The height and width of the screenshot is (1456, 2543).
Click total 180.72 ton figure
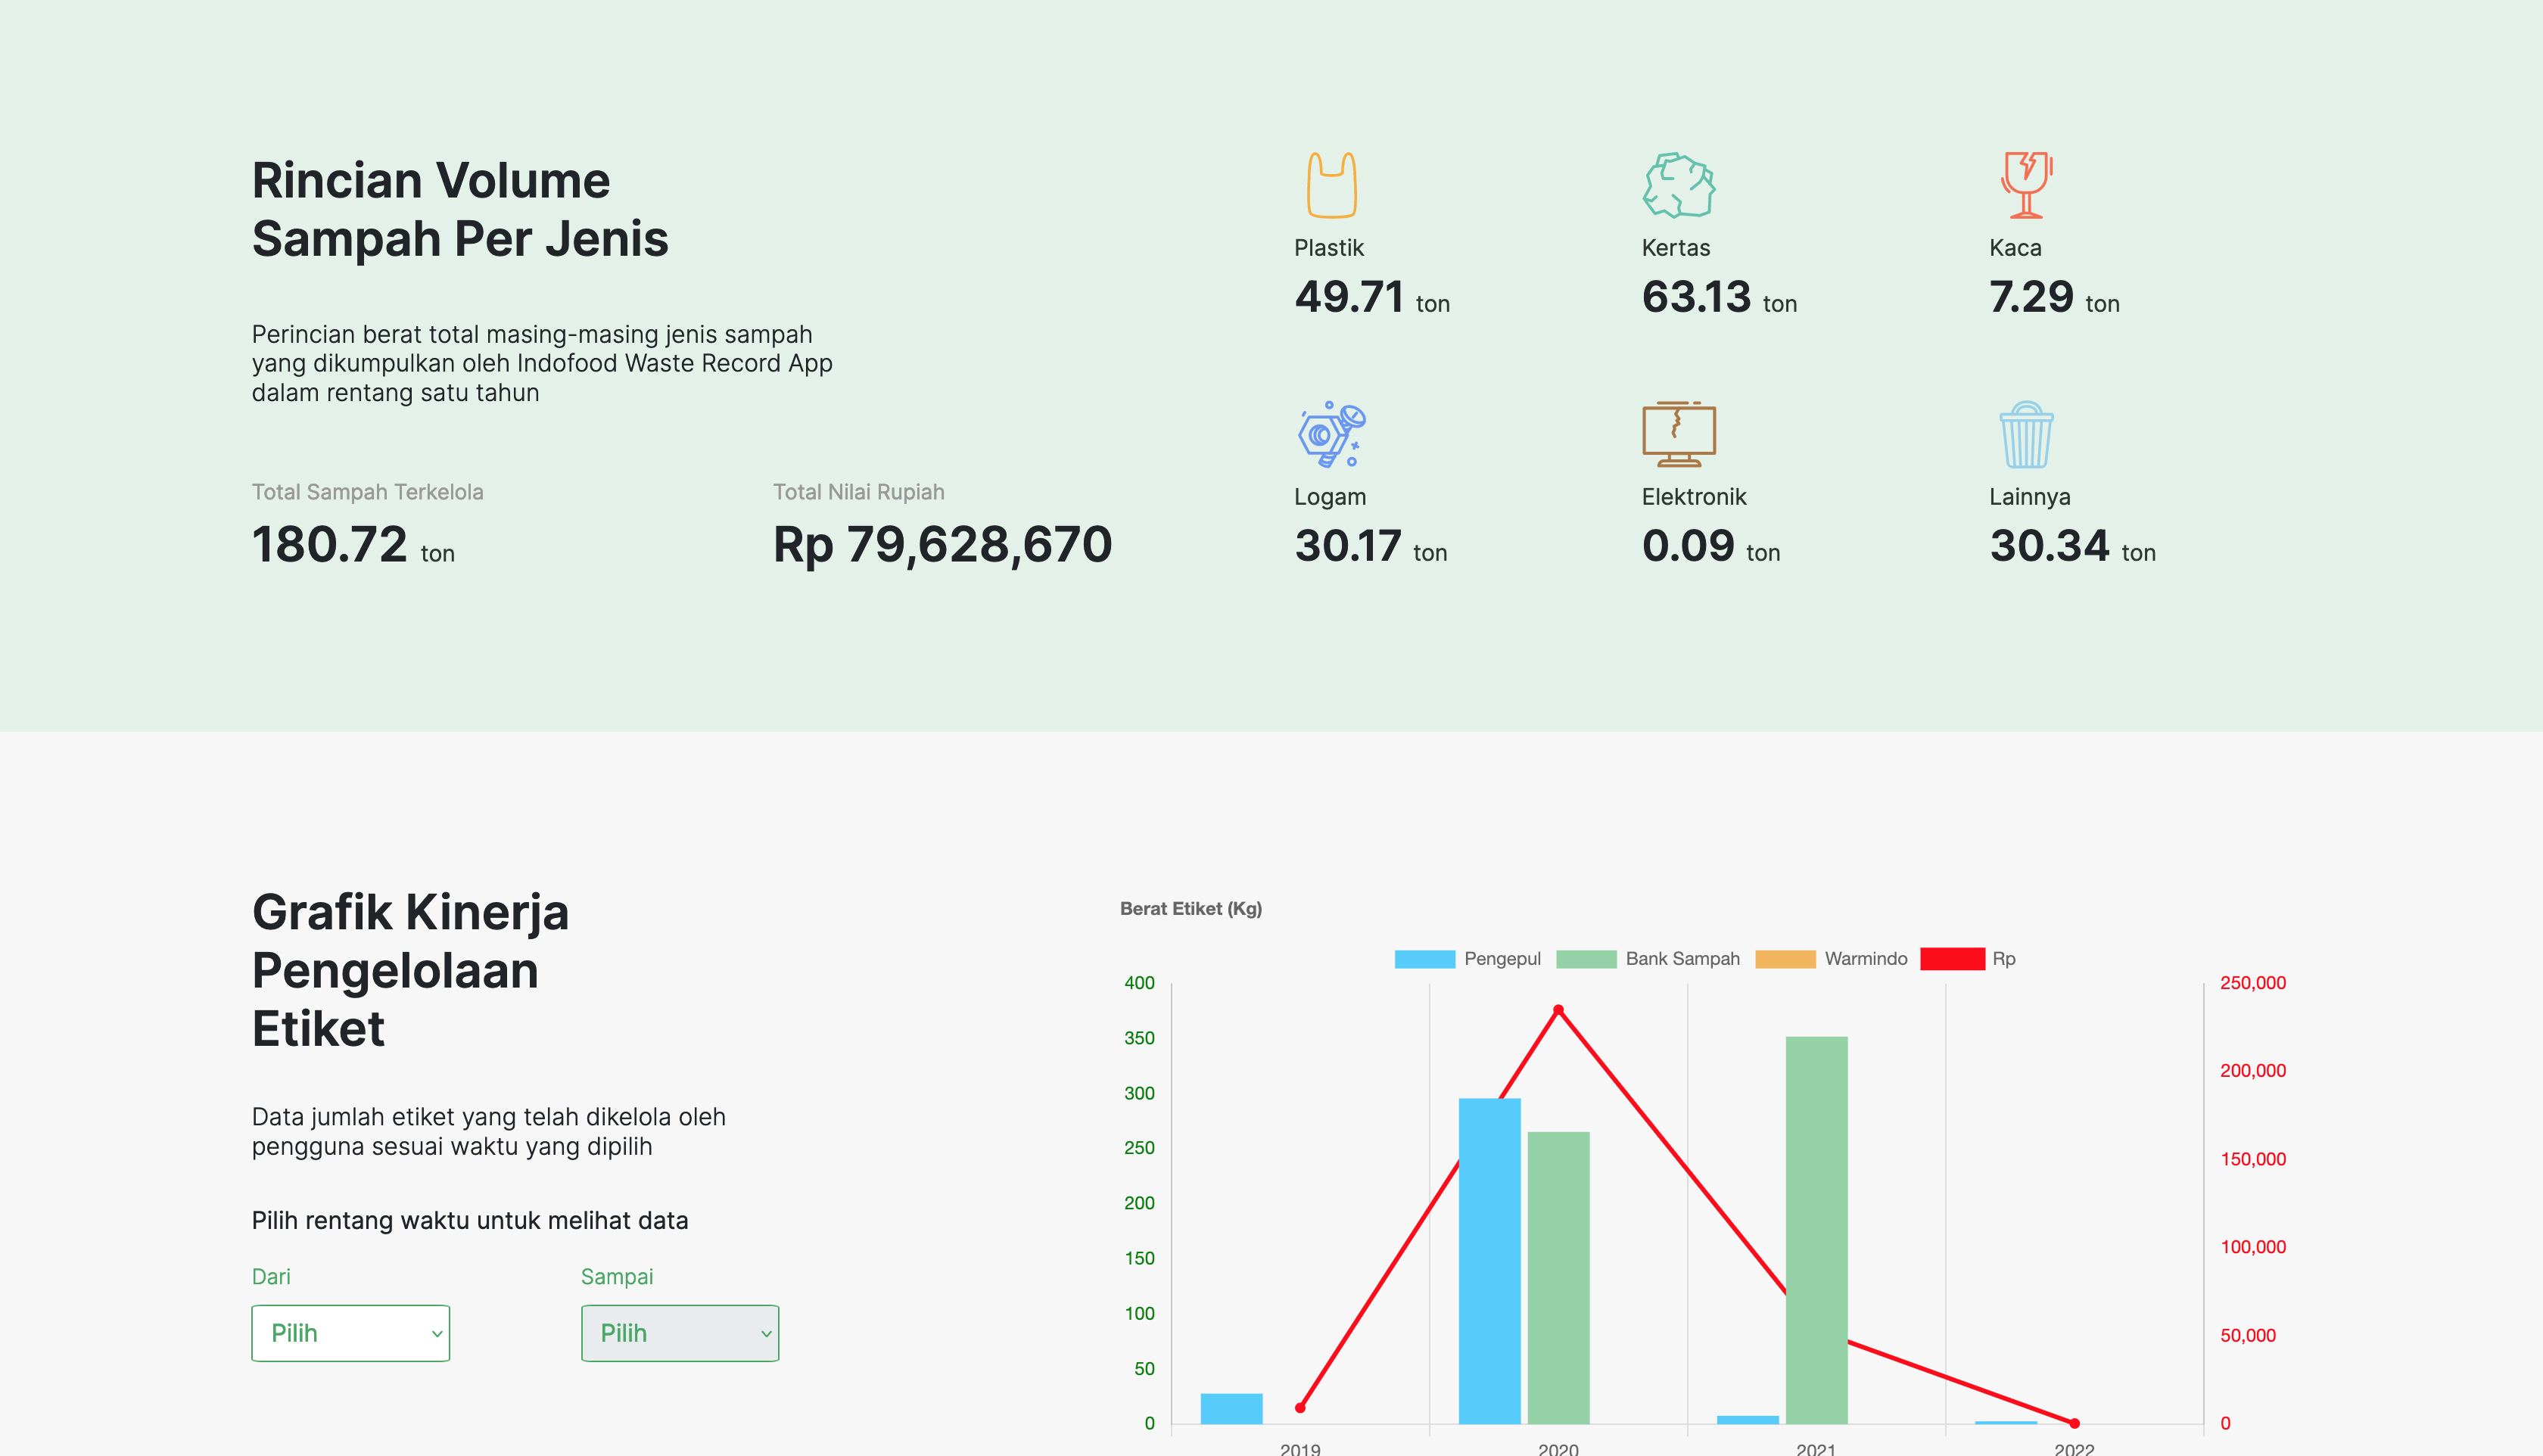(353, 545)
